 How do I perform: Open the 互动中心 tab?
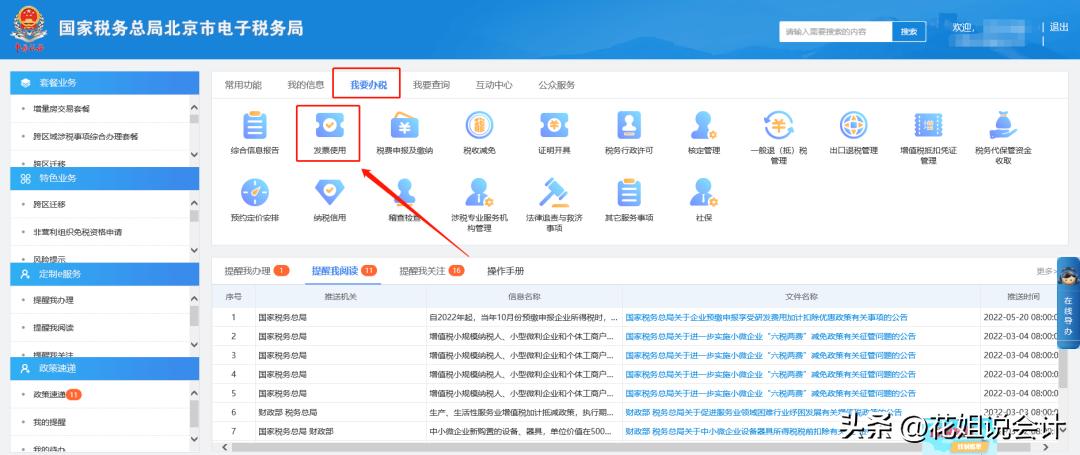[x=494, y=85]
